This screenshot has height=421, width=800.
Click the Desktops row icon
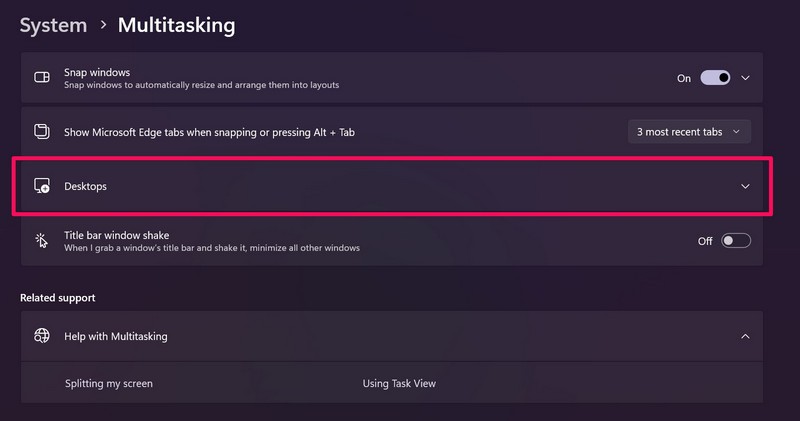(x=42, y=186)
